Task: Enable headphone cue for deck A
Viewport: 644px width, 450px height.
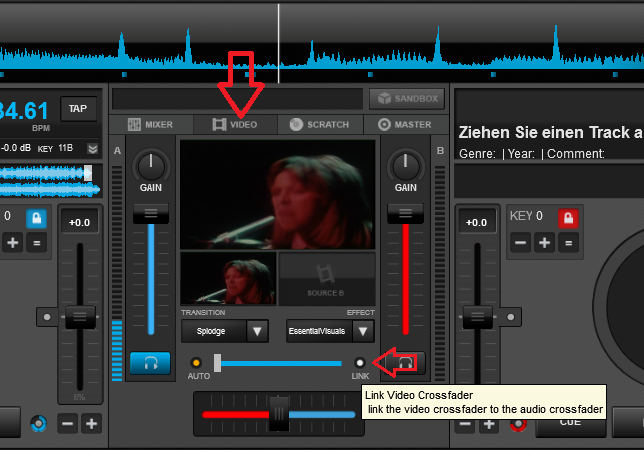Action: [x=150, y=363]
